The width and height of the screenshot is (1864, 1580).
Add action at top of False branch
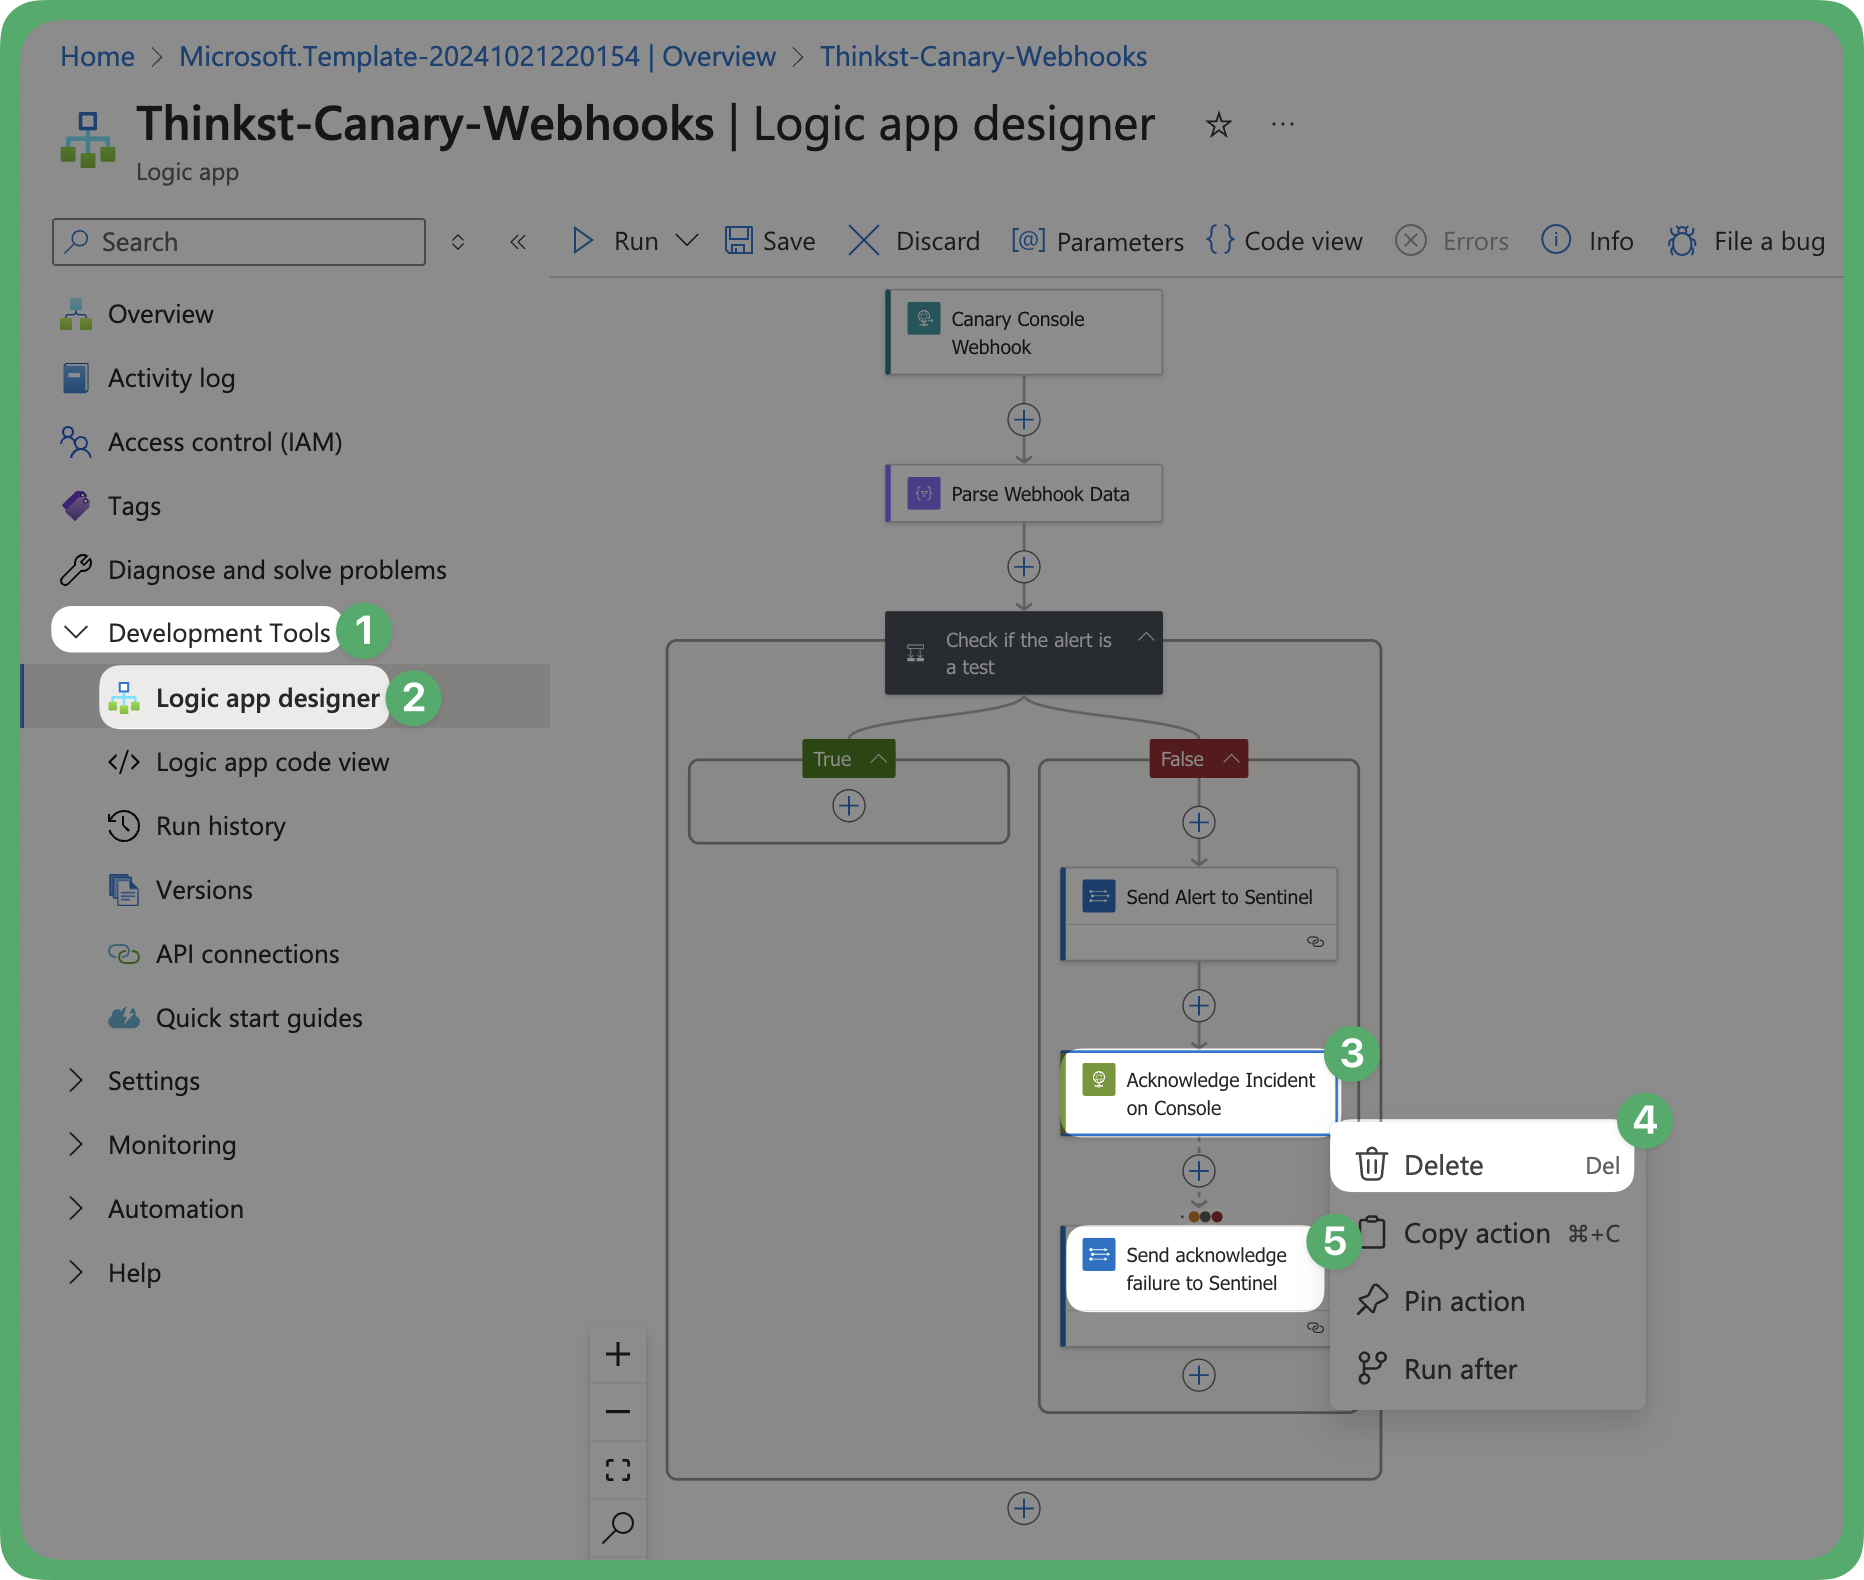pyautogui.click(x=1199, y=823)
